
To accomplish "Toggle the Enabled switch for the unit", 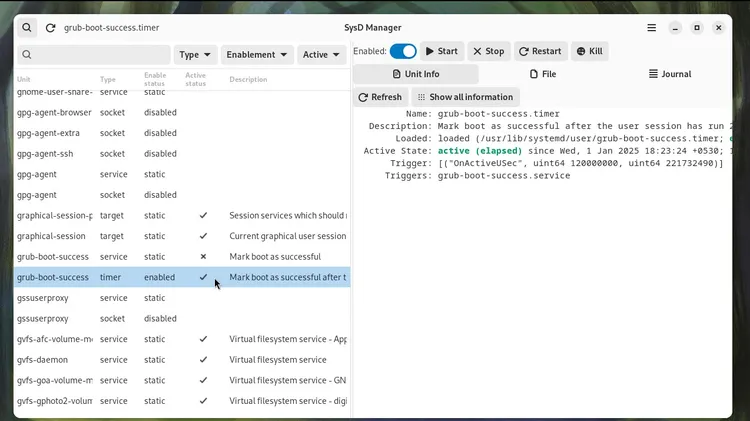I will click(x=403, y=51).
